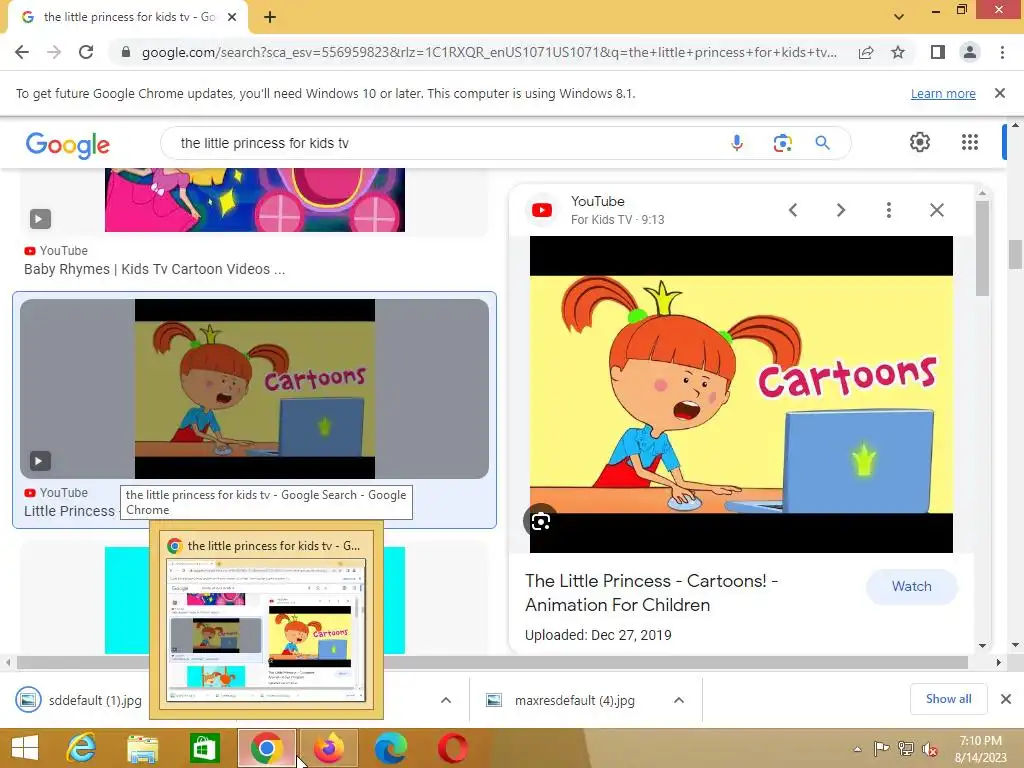This screenshot has width=1024, height=768.
Task: Open the Chrome profile avatar
Action: (970, 52)
